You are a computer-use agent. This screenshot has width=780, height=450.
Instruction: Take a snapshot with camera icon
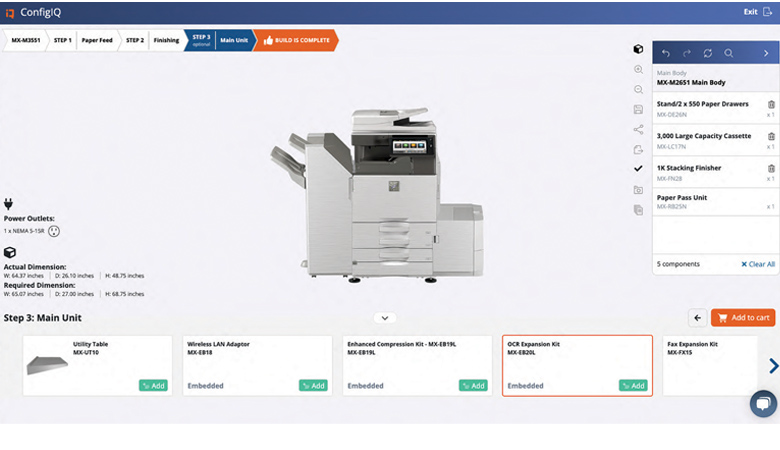click(638, 190)
